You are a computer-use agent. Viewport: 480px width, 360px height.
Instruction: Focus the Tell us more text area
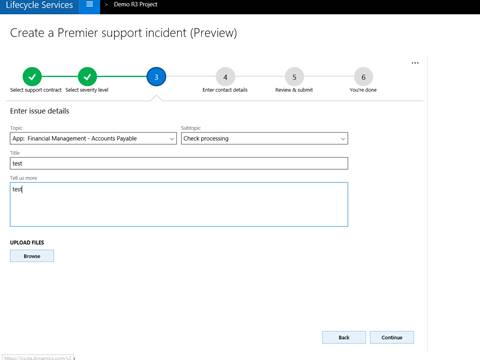(x=179, y=204)
